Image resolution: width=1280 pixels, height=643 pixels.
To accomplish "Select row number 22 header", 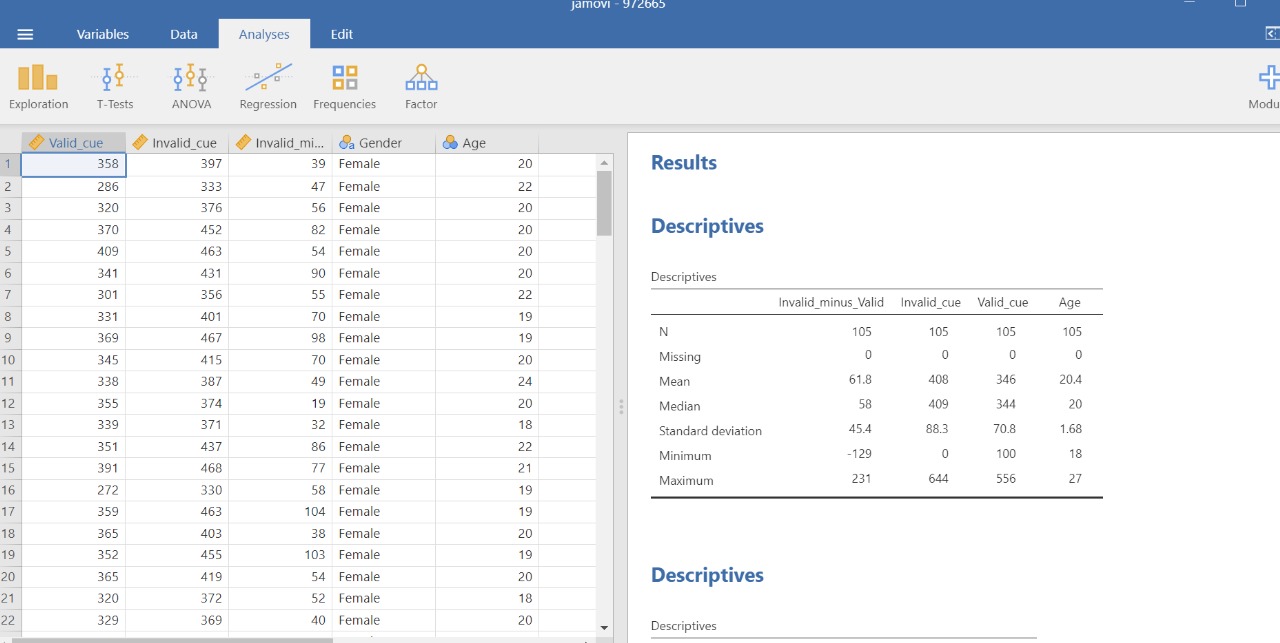I will (x=10, y=620).
